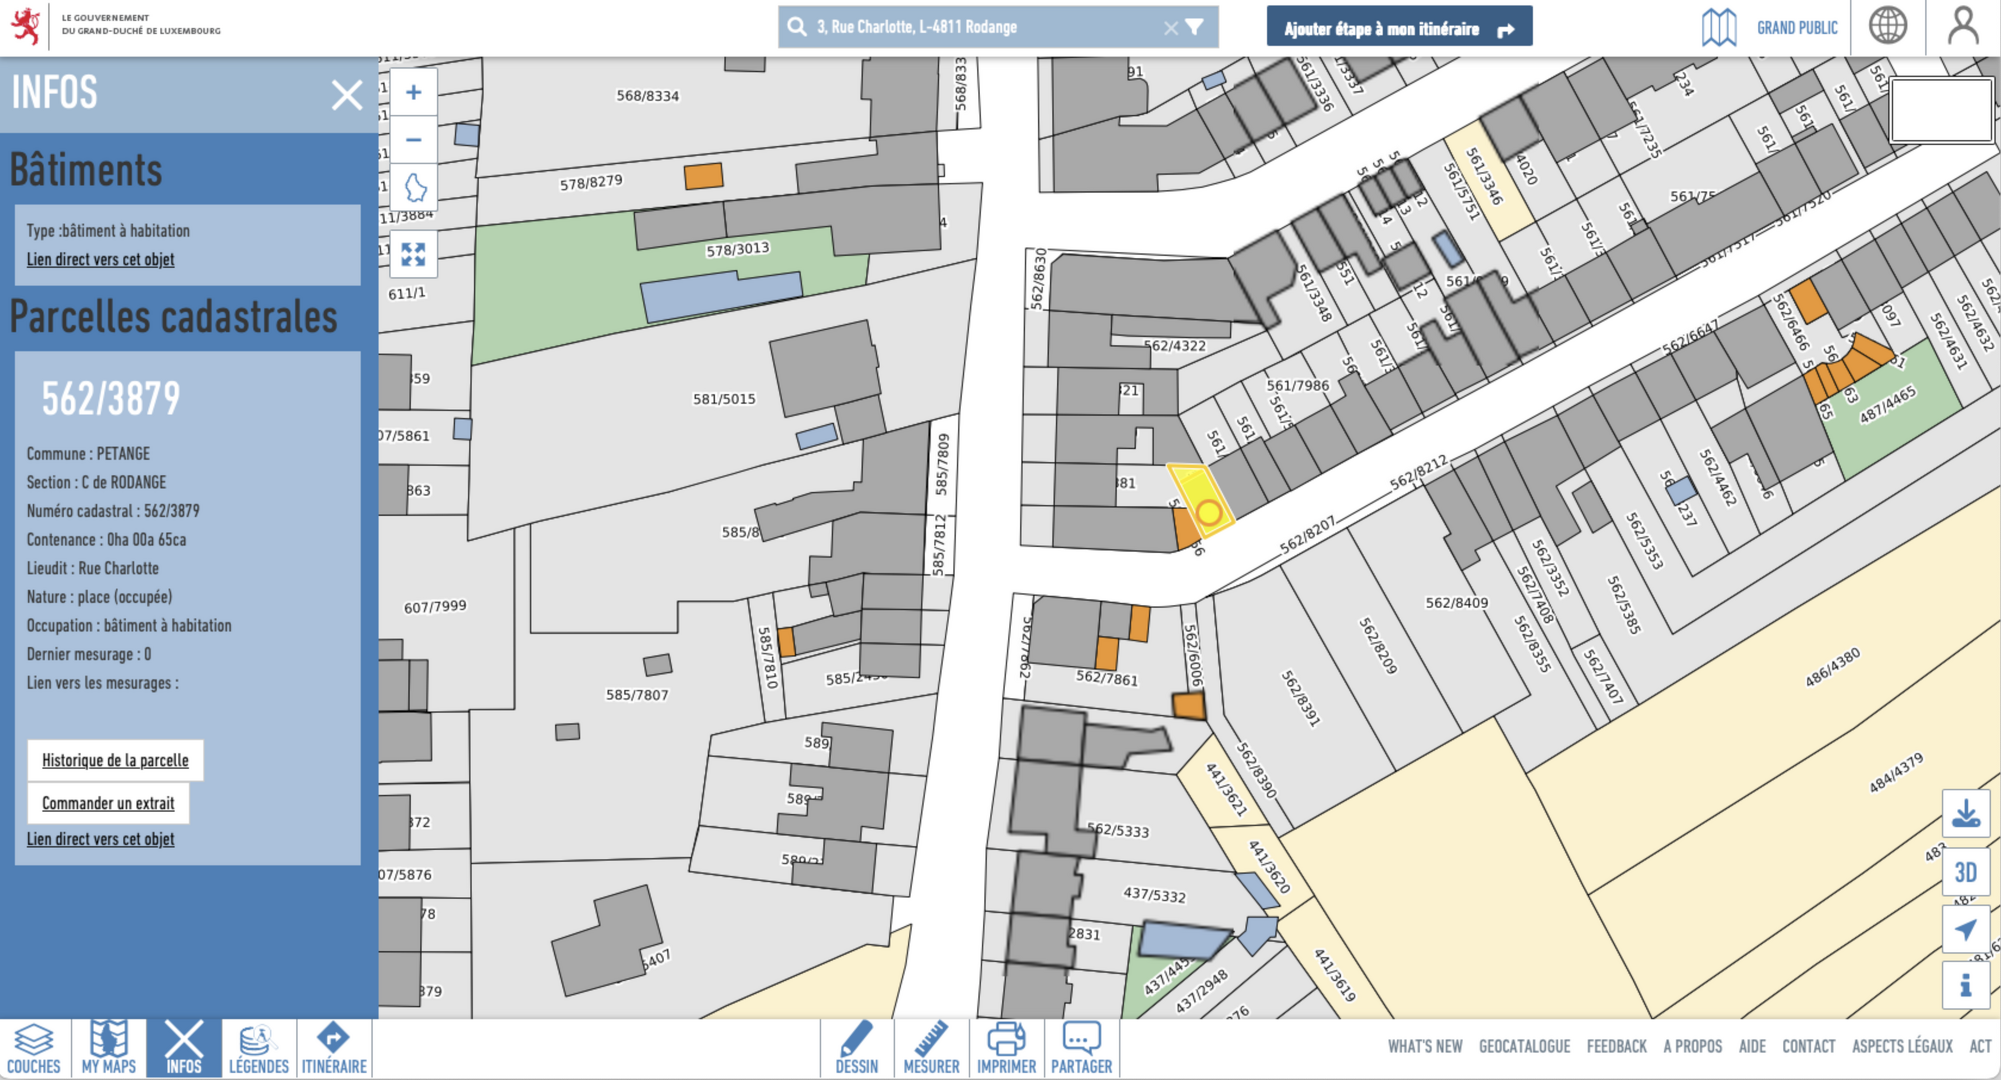Zoom in with the plus button
The image size is (2001, 1080).
tap(413, 93)
